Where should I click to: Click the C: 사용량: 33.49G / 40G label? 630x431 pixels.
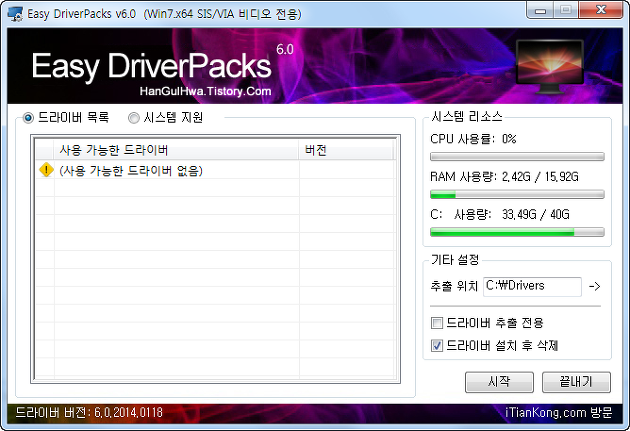(500, 214)
